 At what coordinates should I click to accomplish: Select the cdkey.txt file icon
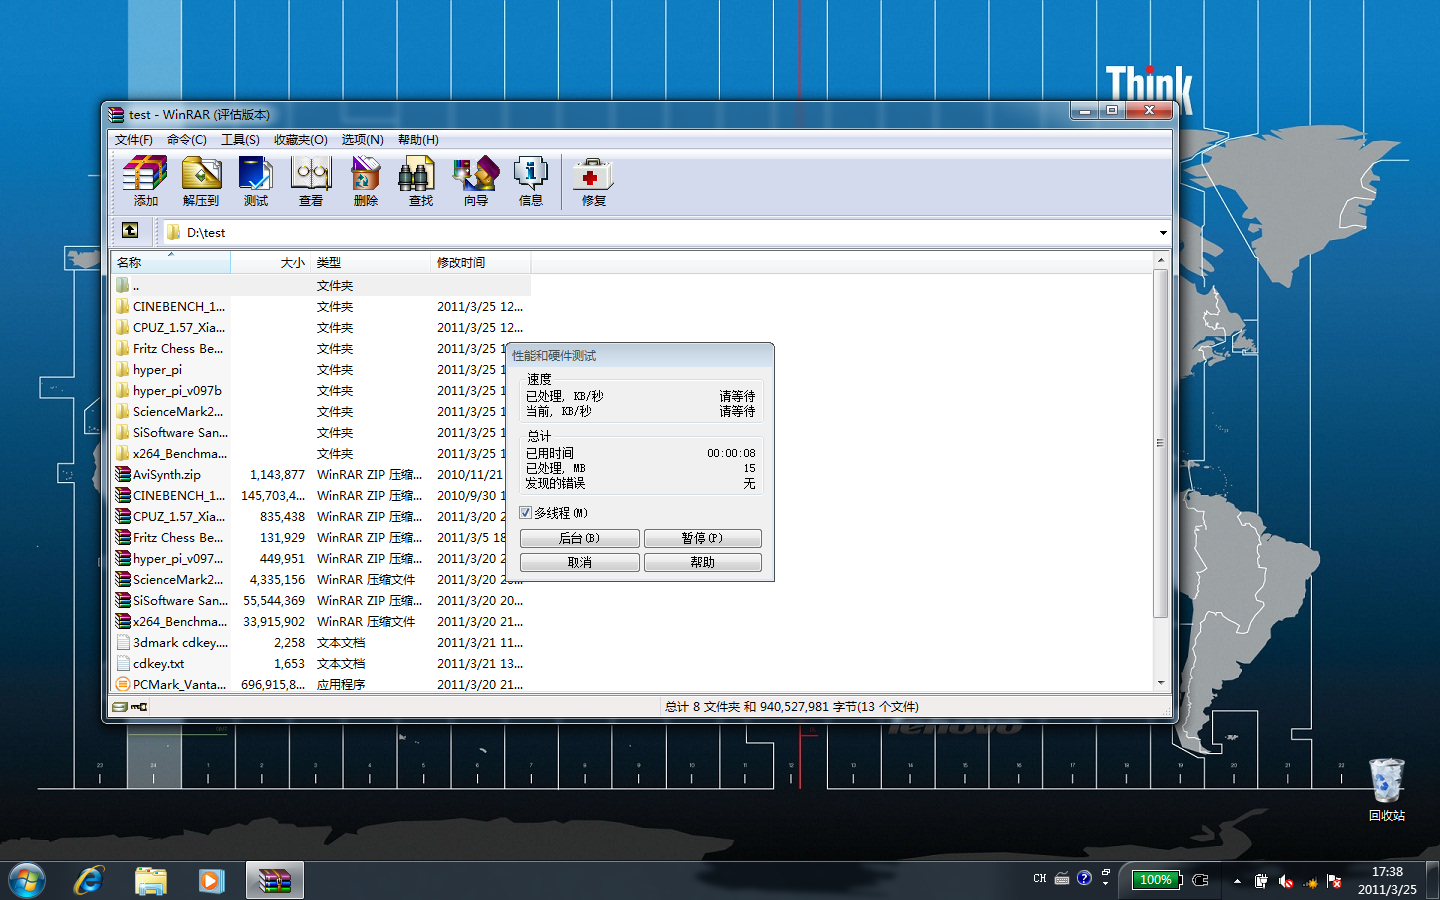click(123, 664)
